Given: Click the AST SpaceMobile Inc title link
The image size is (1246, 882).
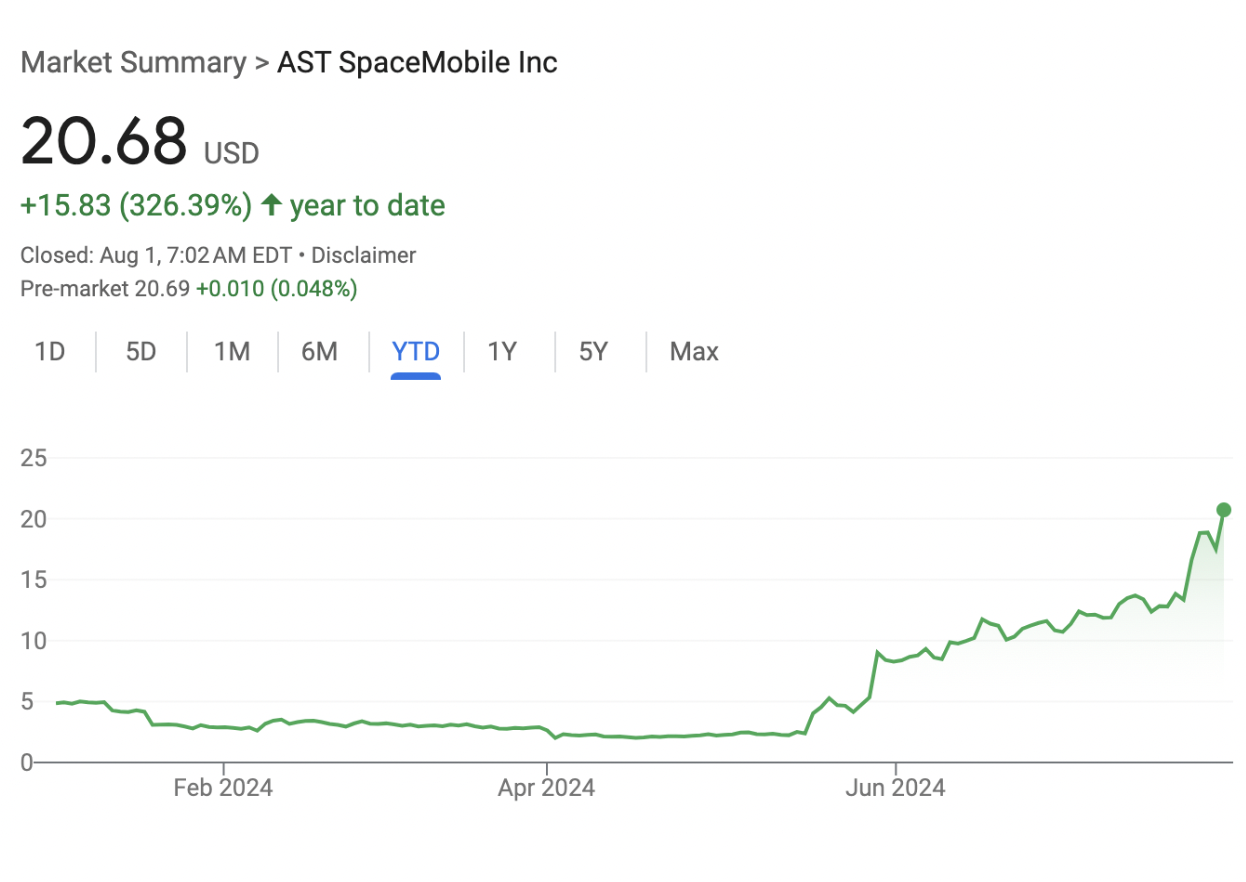Looking at the screenshot, I should tap(416, 62).
